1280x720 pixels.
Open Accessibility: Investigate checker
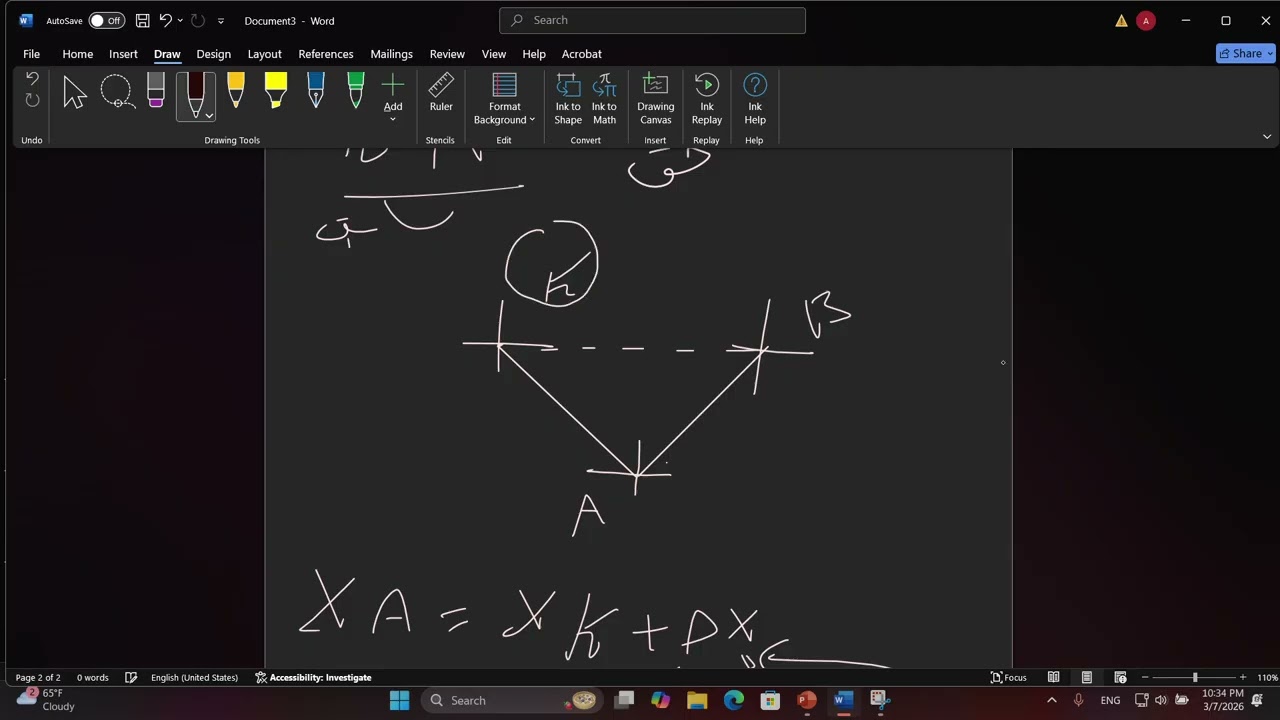[313, 677]
